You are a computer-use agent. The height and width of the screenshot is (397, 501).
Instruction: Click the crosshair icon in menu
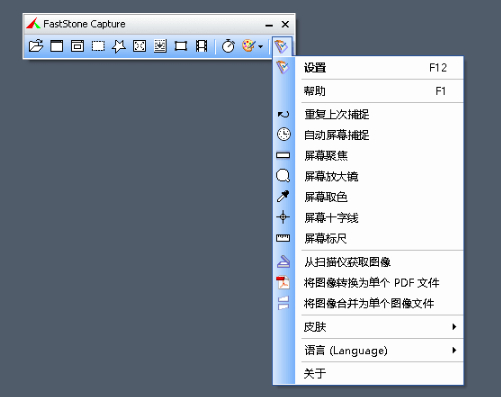(283, 217)
